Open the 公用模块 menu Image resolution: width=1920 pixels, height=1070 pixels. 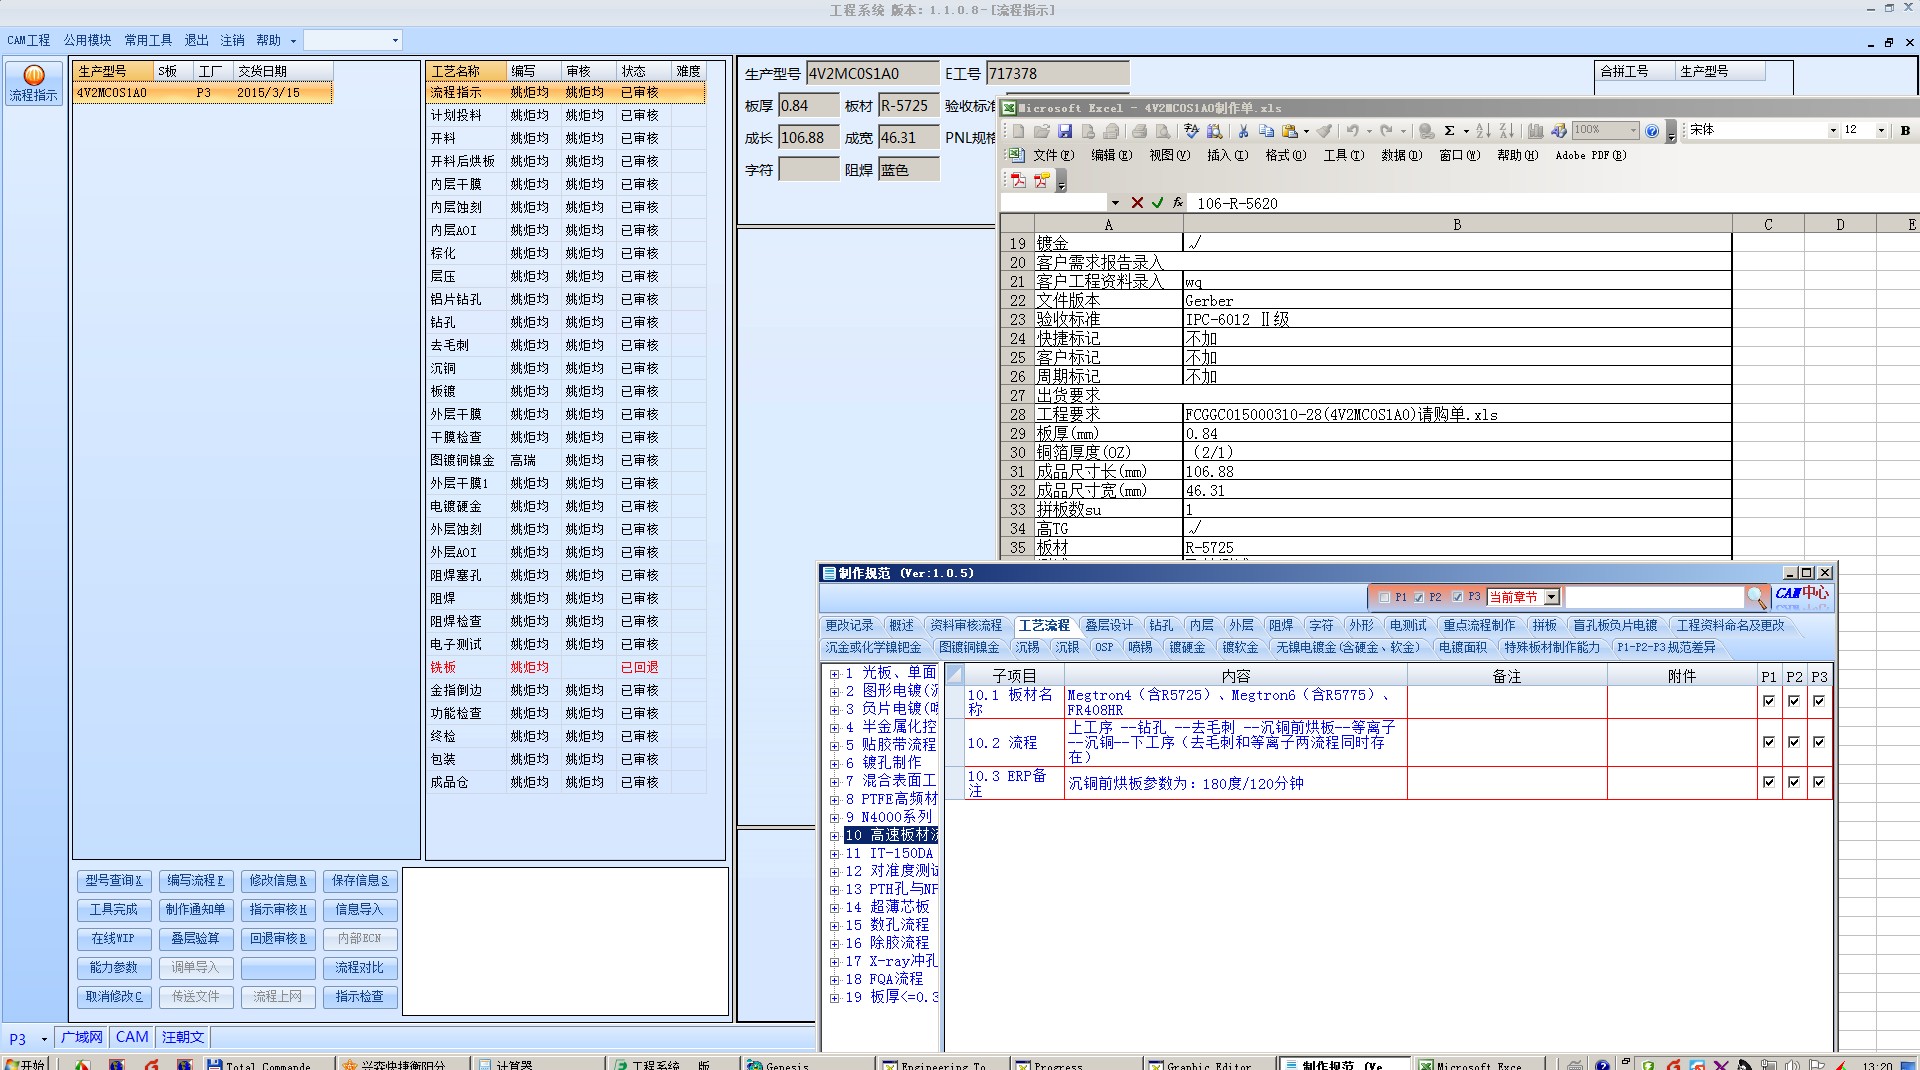click(87, 40)
